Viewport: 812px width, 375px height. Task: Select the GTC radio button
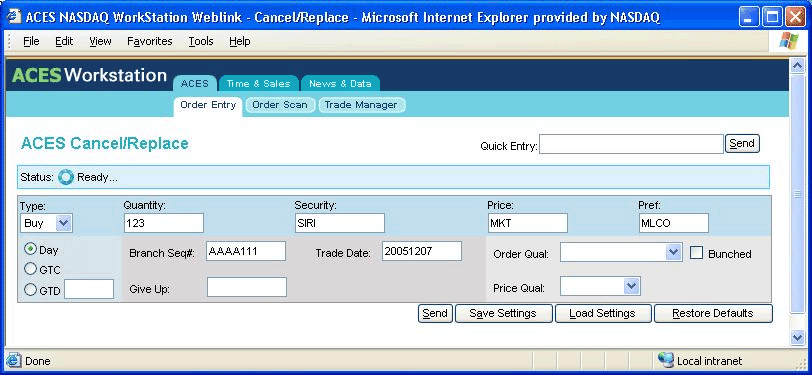[x=31, y=269]
